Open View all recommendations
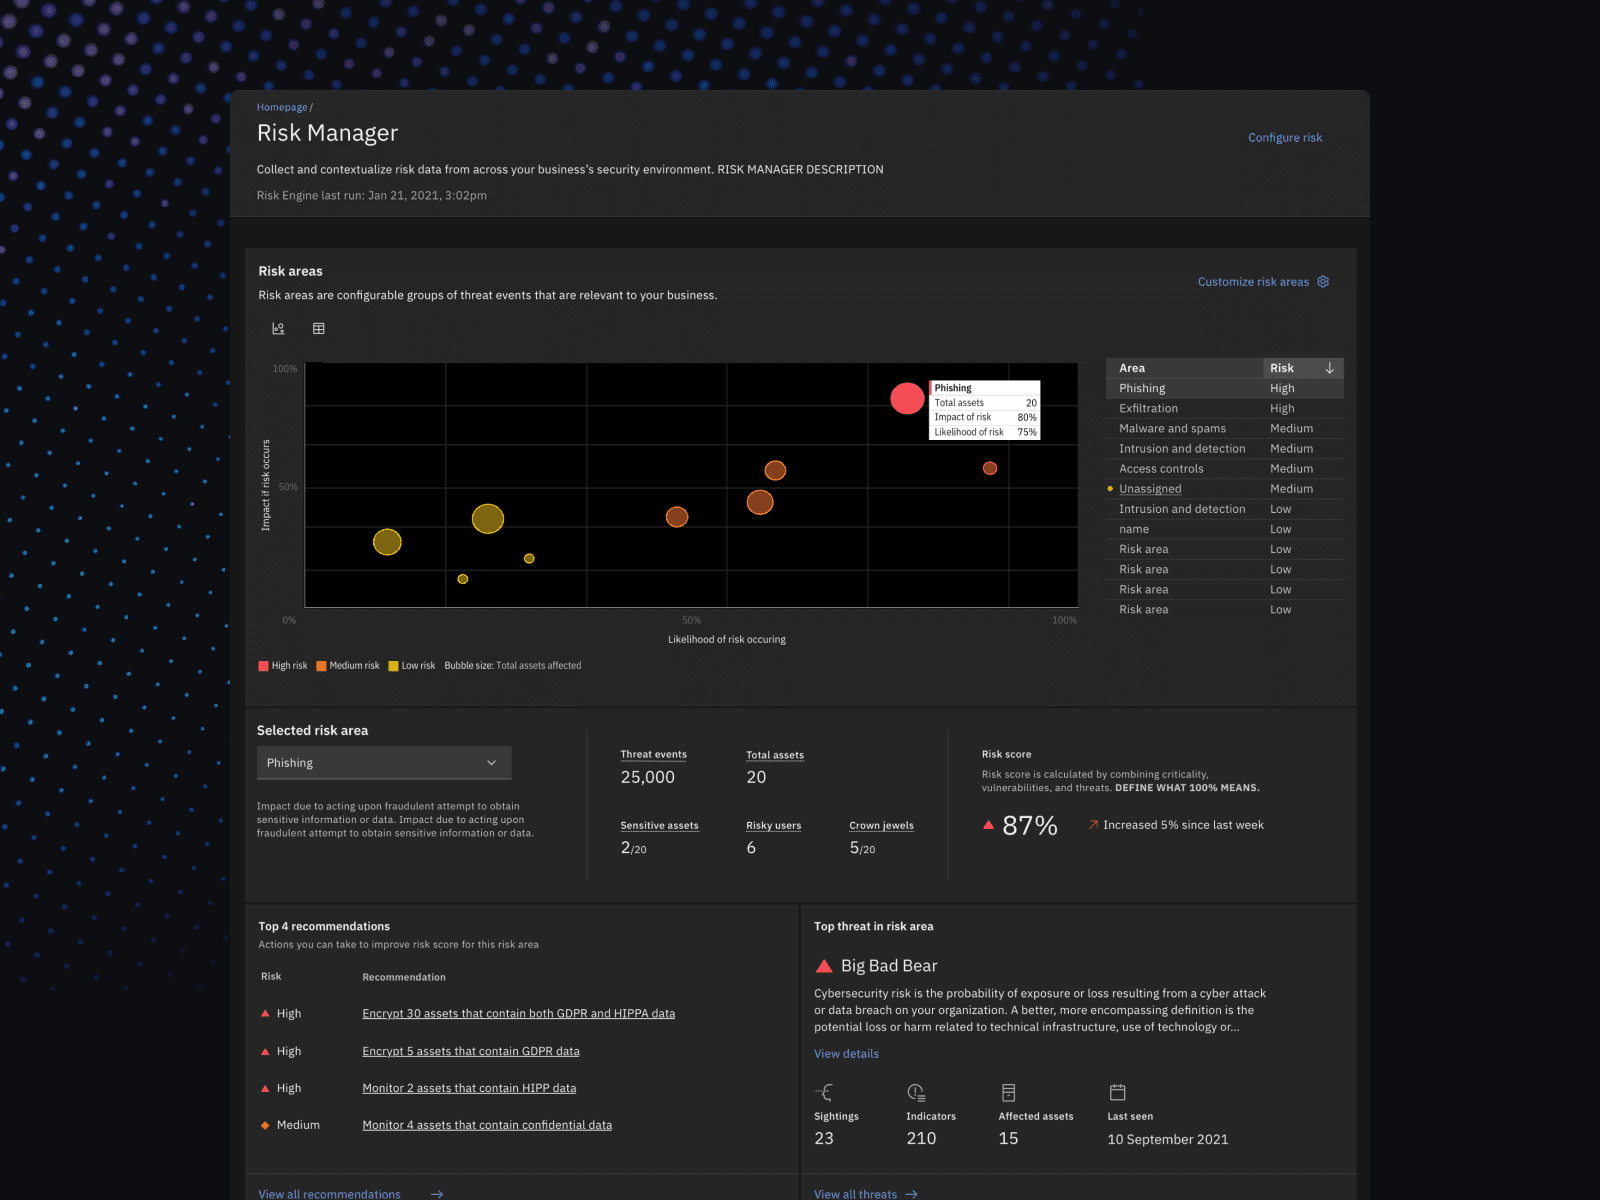The height and width of the screenshot is (1200, 1600). point(330,1193)
